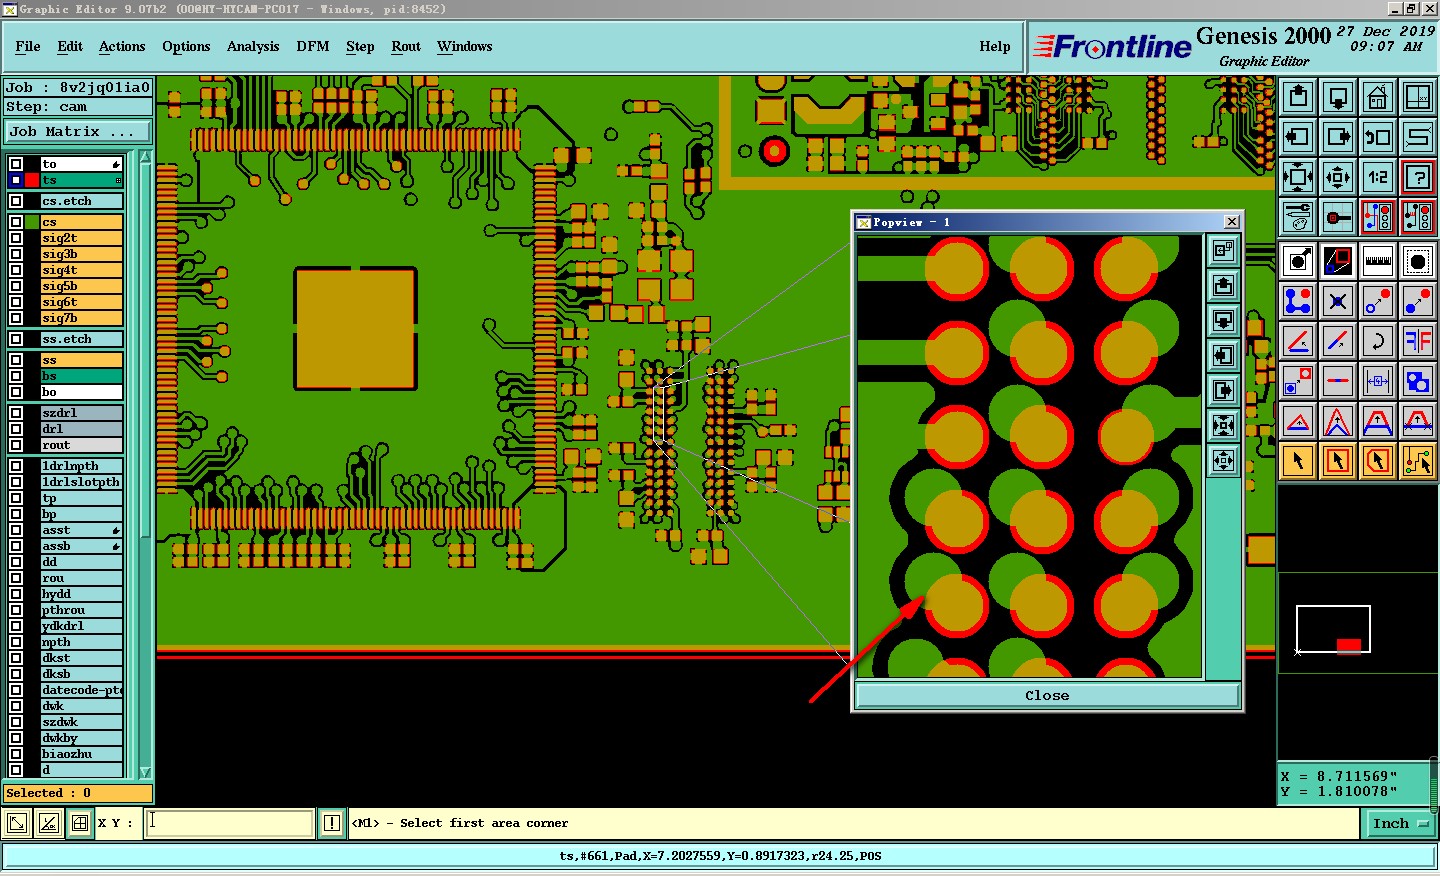Click the pan down view icon
The image size is (1440, 876).
[1338, 97]
